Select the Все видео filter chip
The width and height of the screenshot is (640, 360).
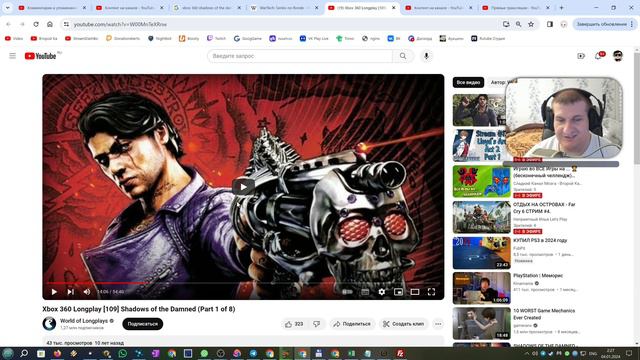point(468,82)
